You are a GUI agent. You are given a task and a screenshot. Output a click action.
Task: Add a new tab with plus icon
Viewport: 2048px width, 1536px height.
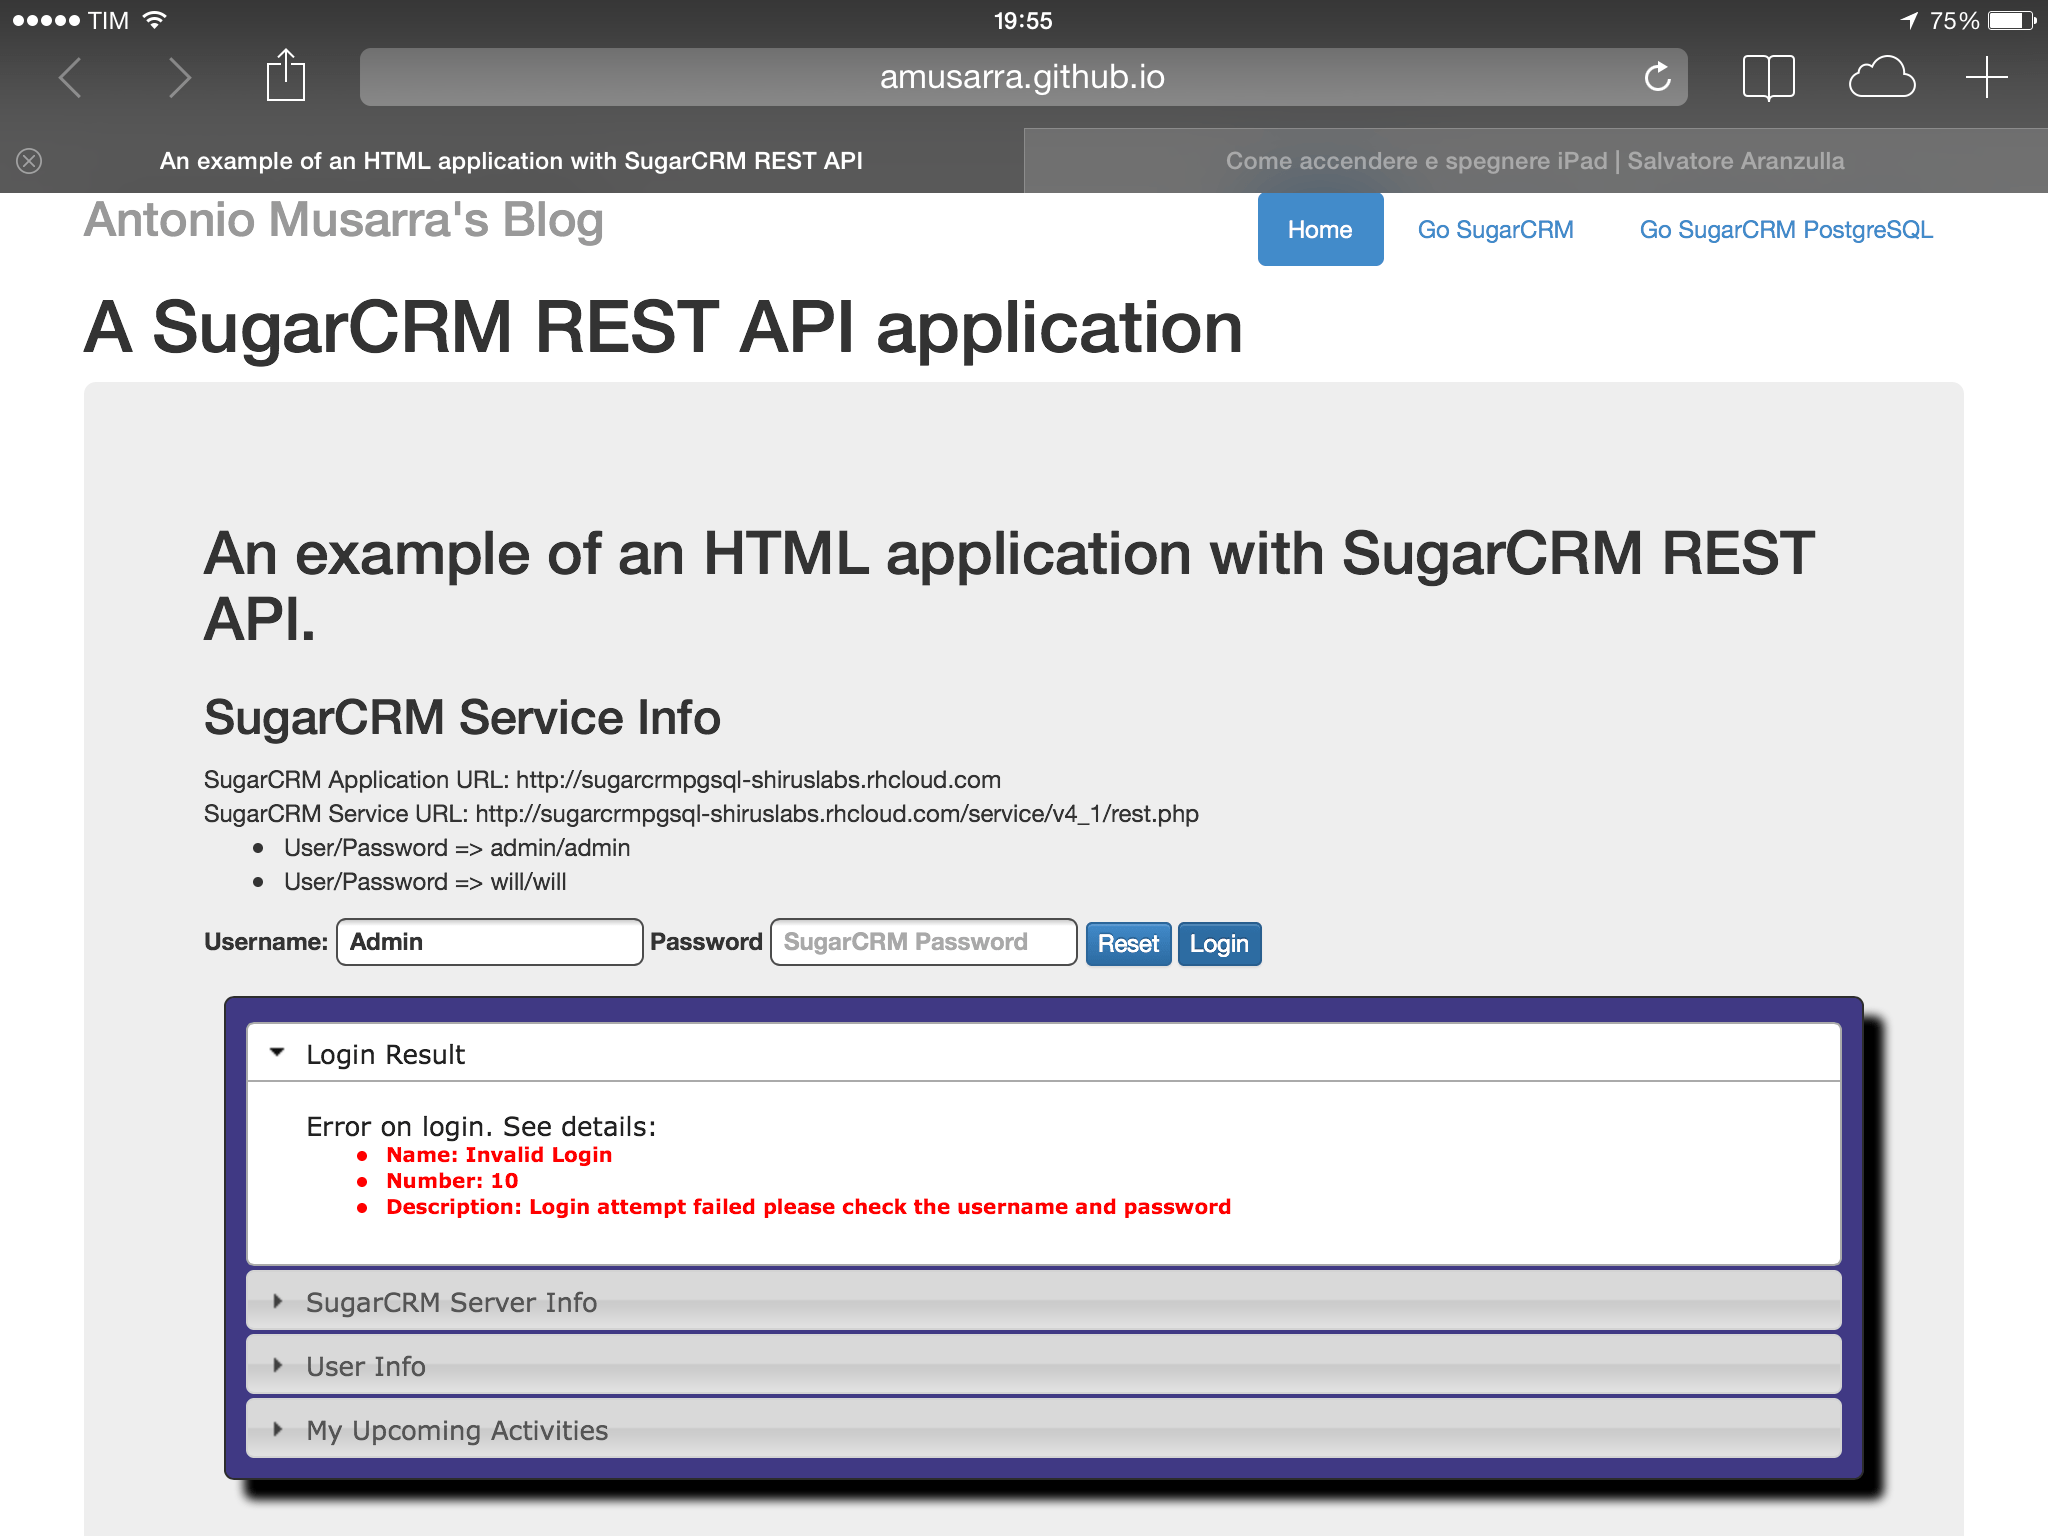point(1986,78)
